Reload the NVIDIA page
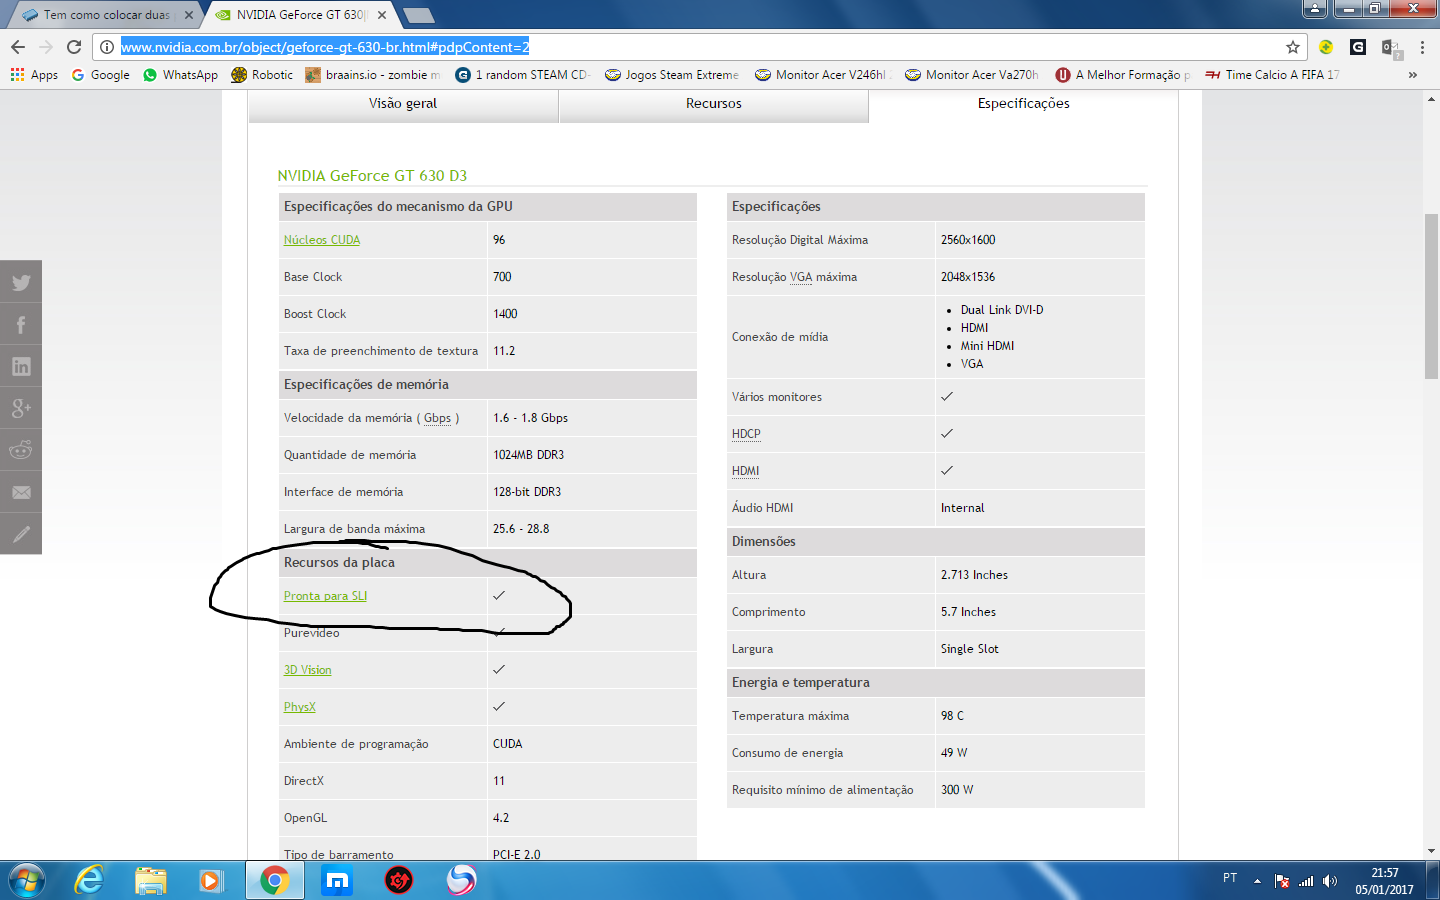Viewport: 1440px width, 900px height. tap(74, 47)
